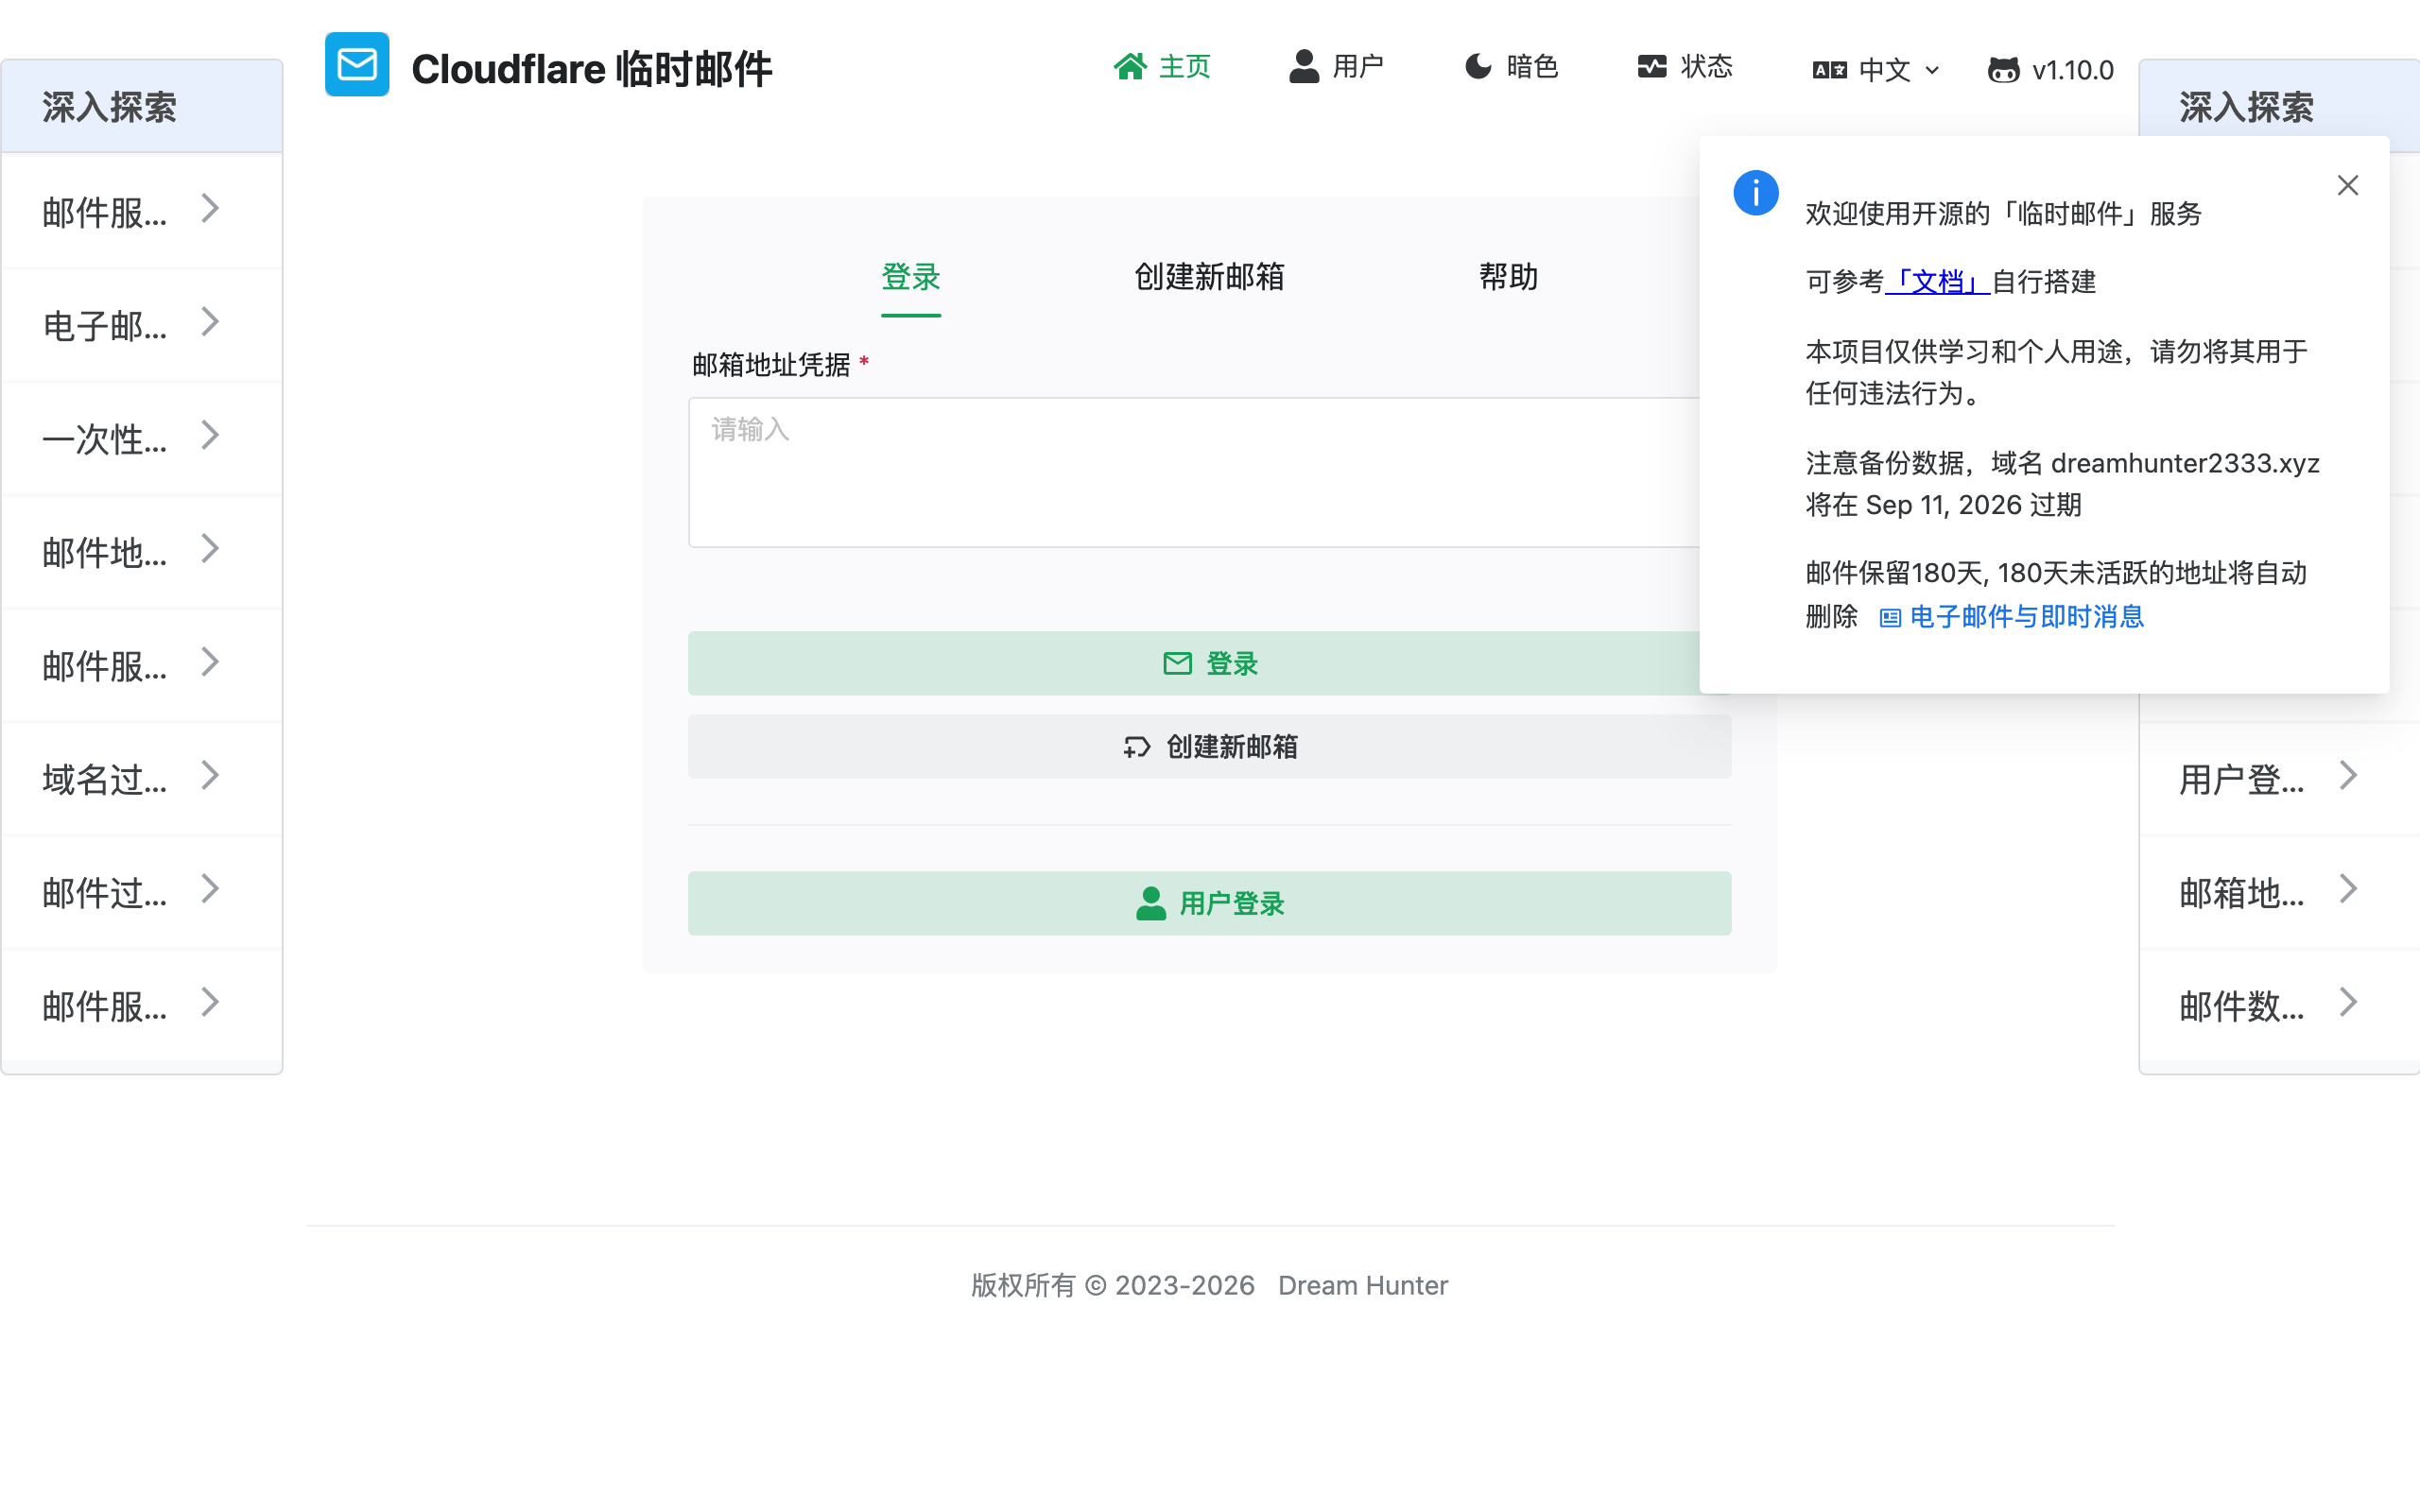Open the 「文档」 link
This screenshot has width=2420, height=1512.
pos(1937,282)
